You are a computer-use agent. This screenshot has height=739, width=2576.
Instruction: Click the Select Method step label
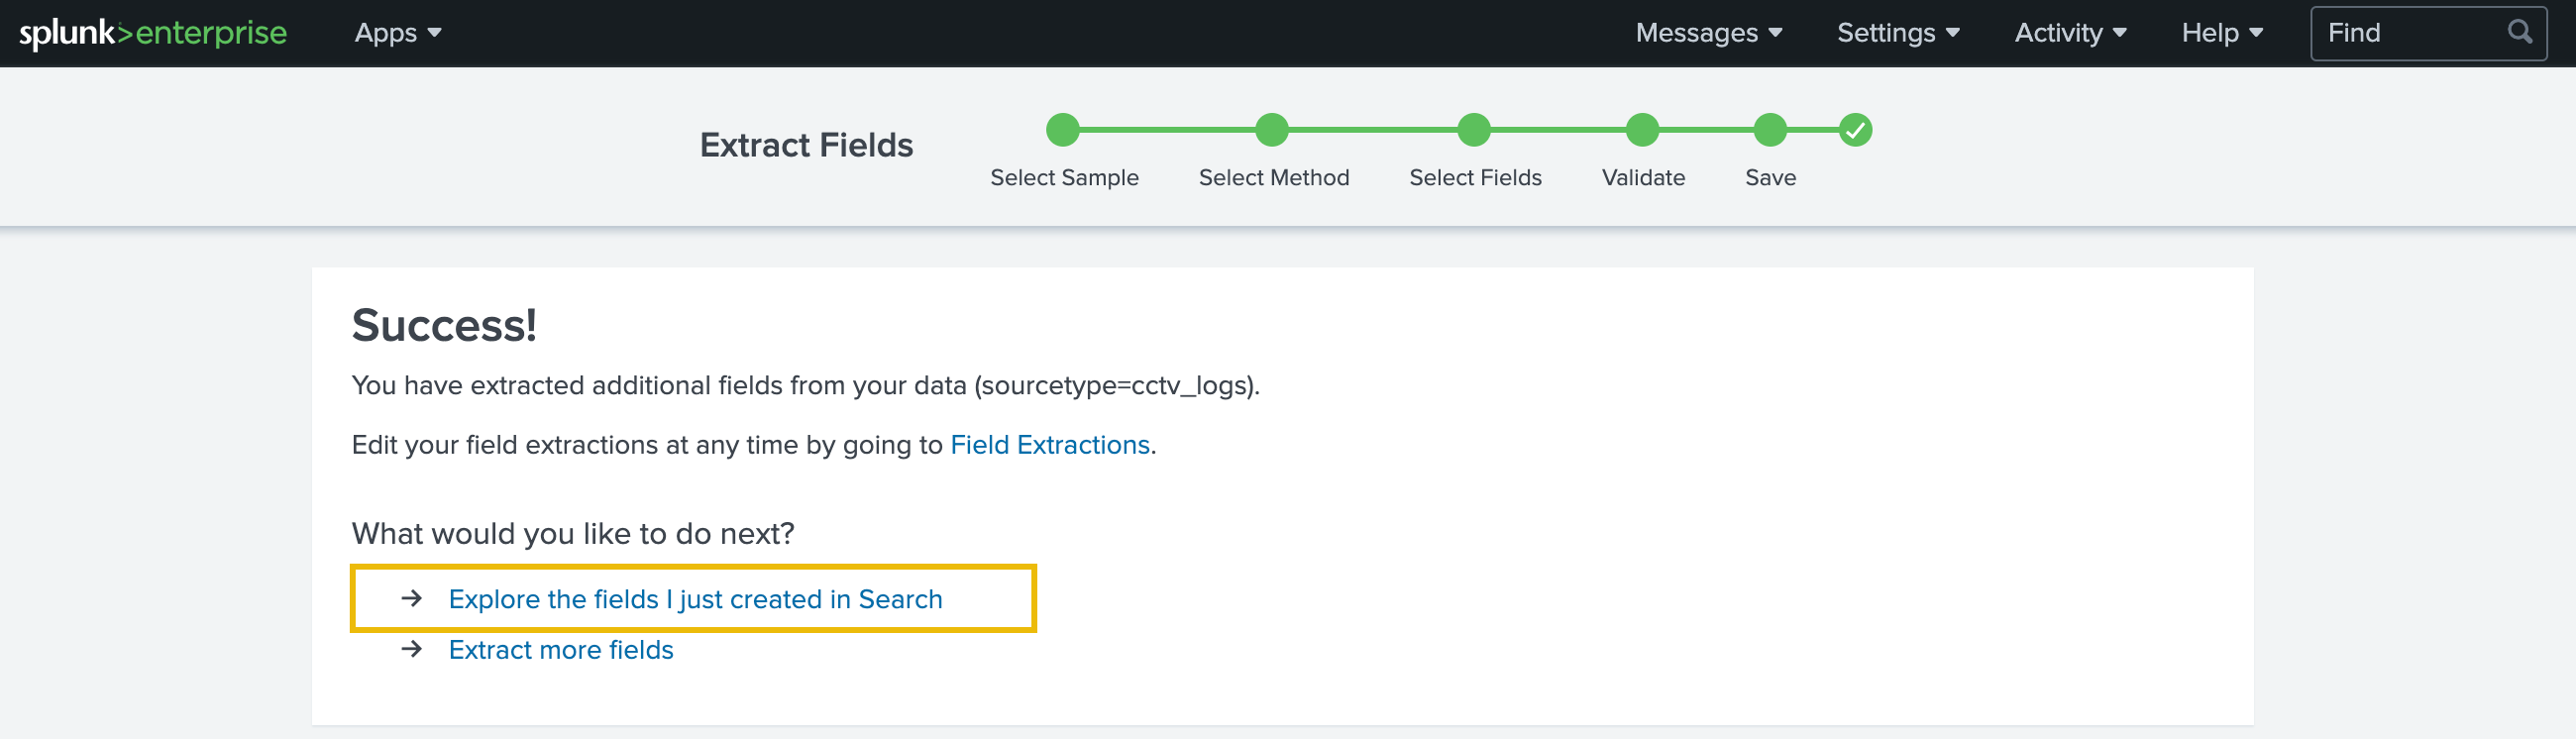[x=1273, y=178]
